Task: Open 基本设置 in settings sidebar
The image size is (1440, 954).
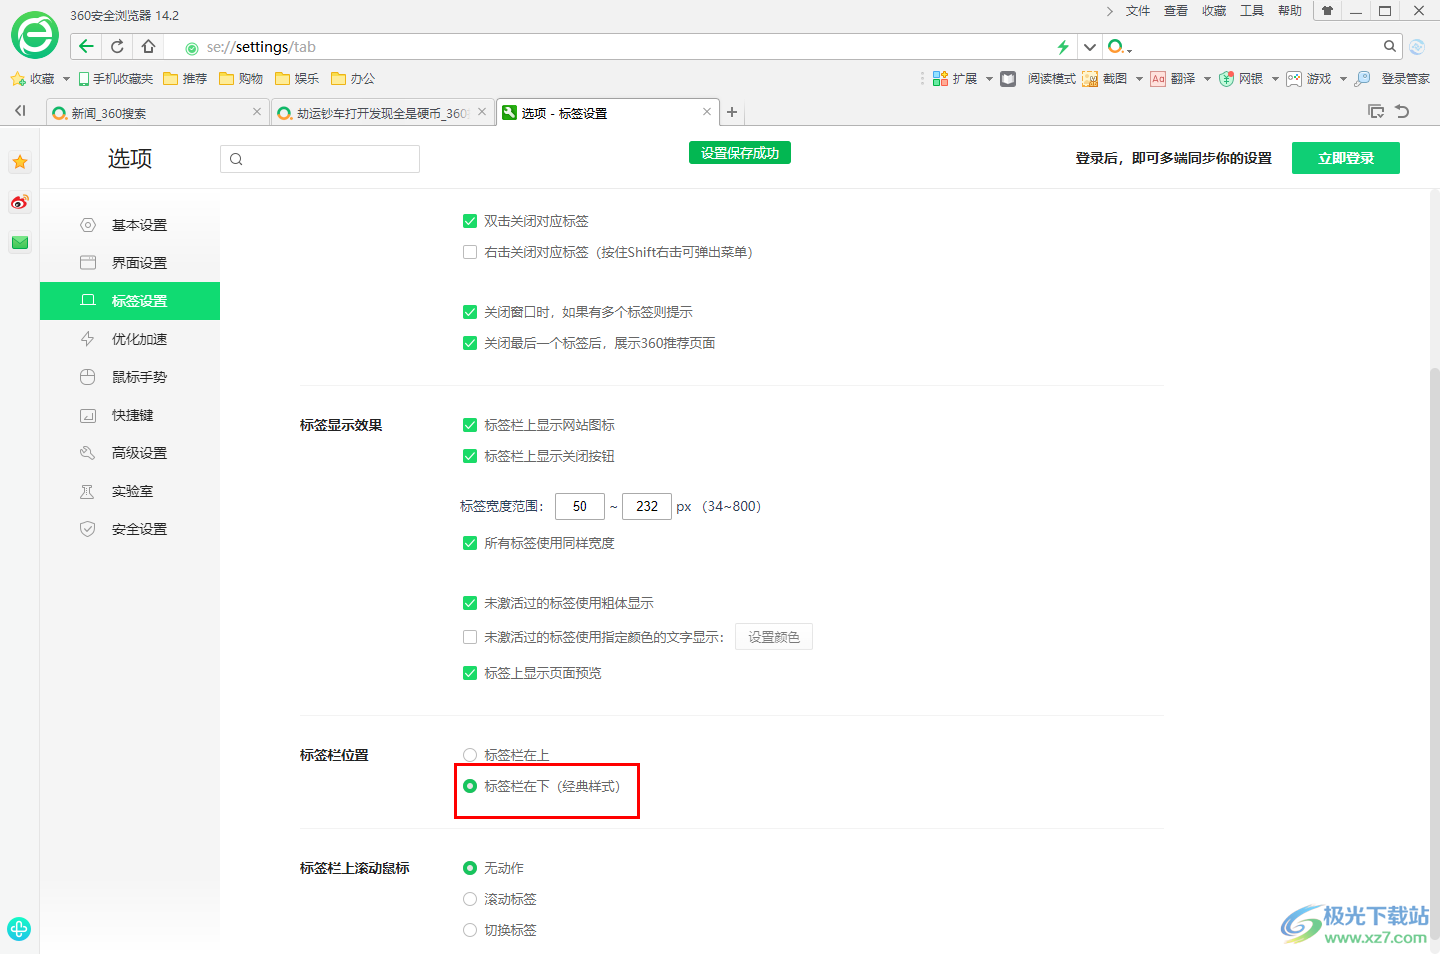Action: tap(130, 225)
